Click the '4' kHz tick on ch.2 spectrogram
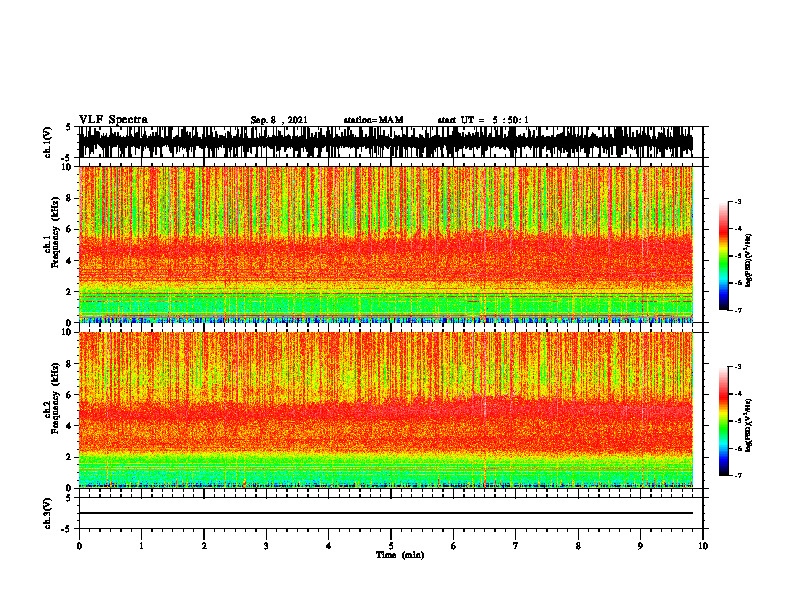 pyautogui.click(x=70, y=426)
